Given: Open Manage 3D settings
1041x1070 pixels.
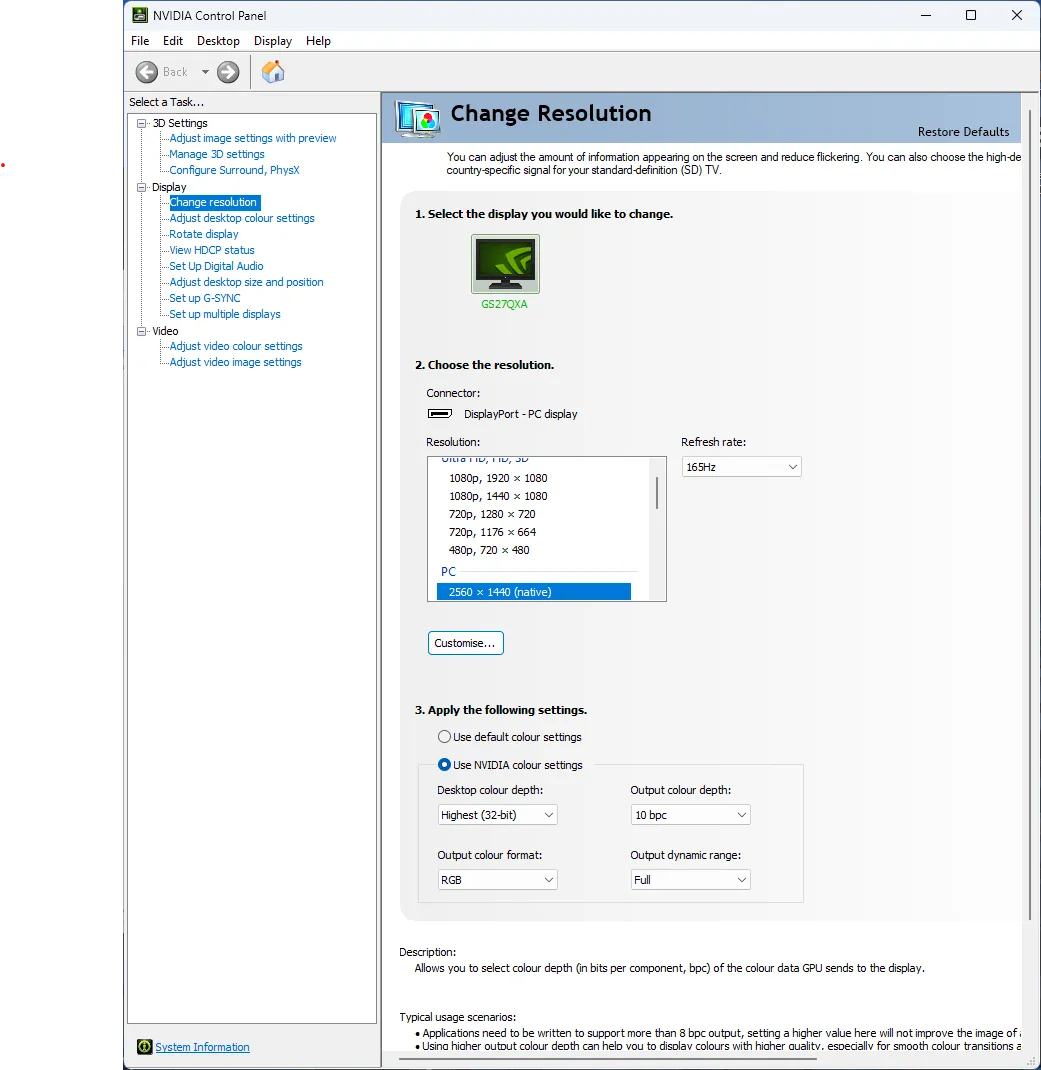Looking at the screenshot, I should pos(217,154).
